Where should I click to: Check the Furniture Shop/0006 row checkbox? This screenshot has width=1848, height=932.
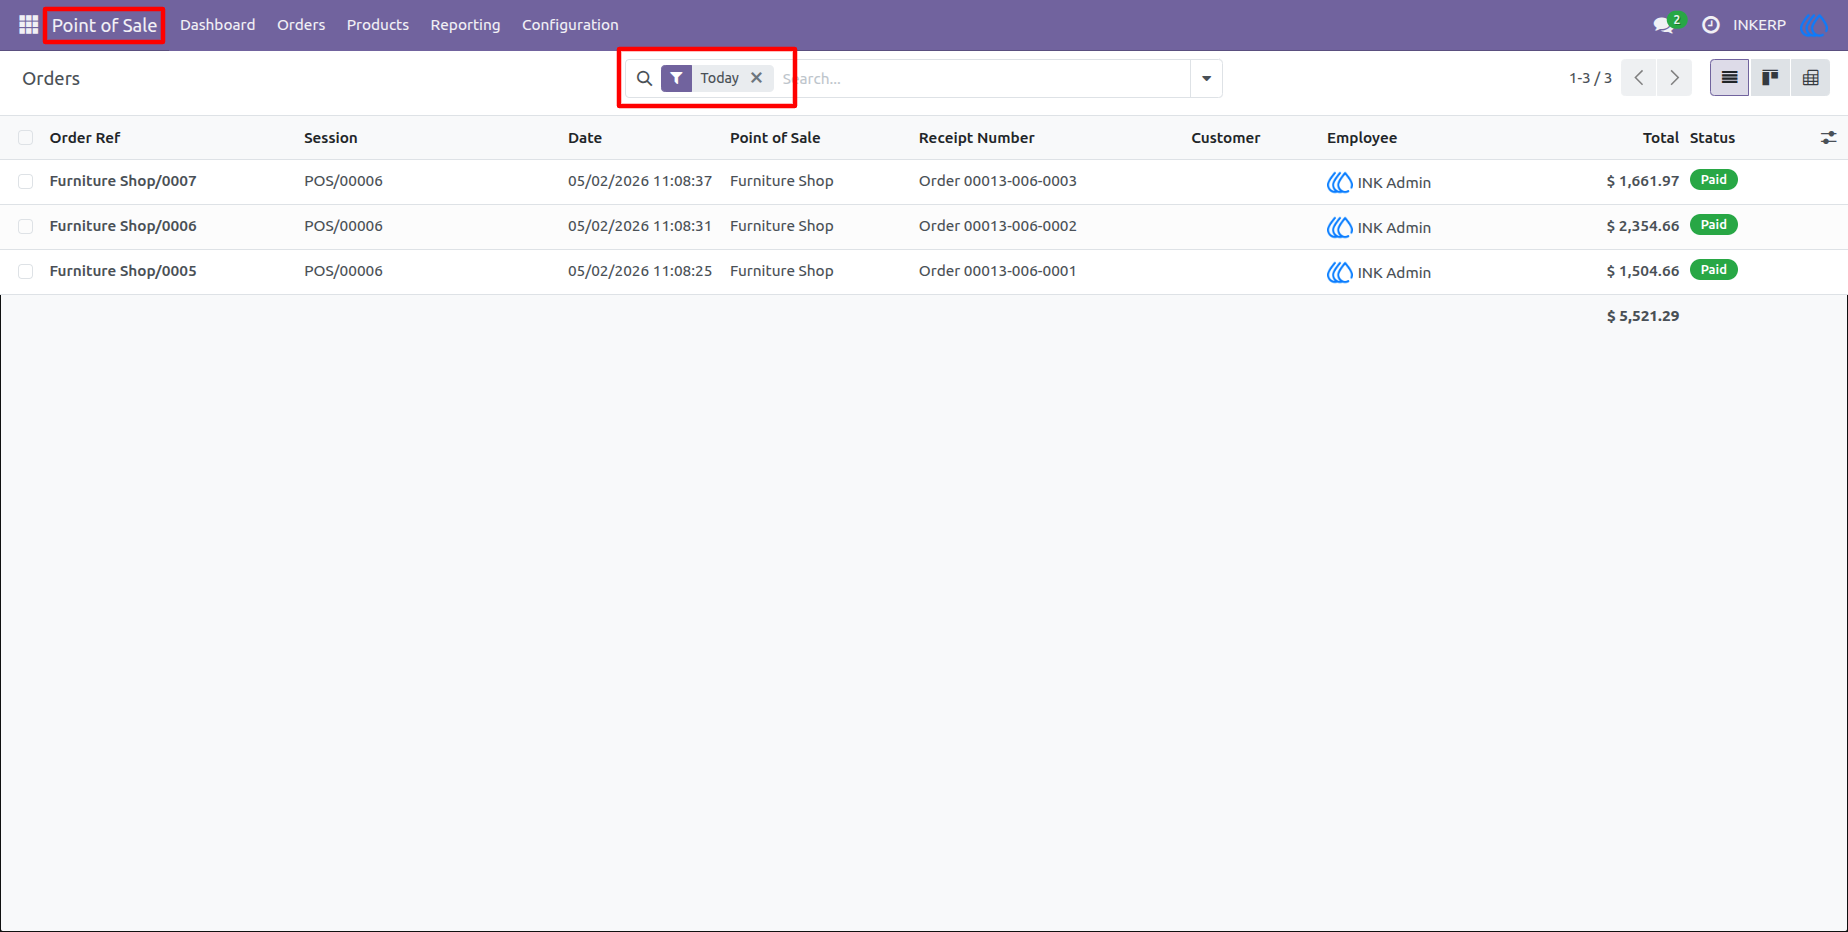click(26, 227)
